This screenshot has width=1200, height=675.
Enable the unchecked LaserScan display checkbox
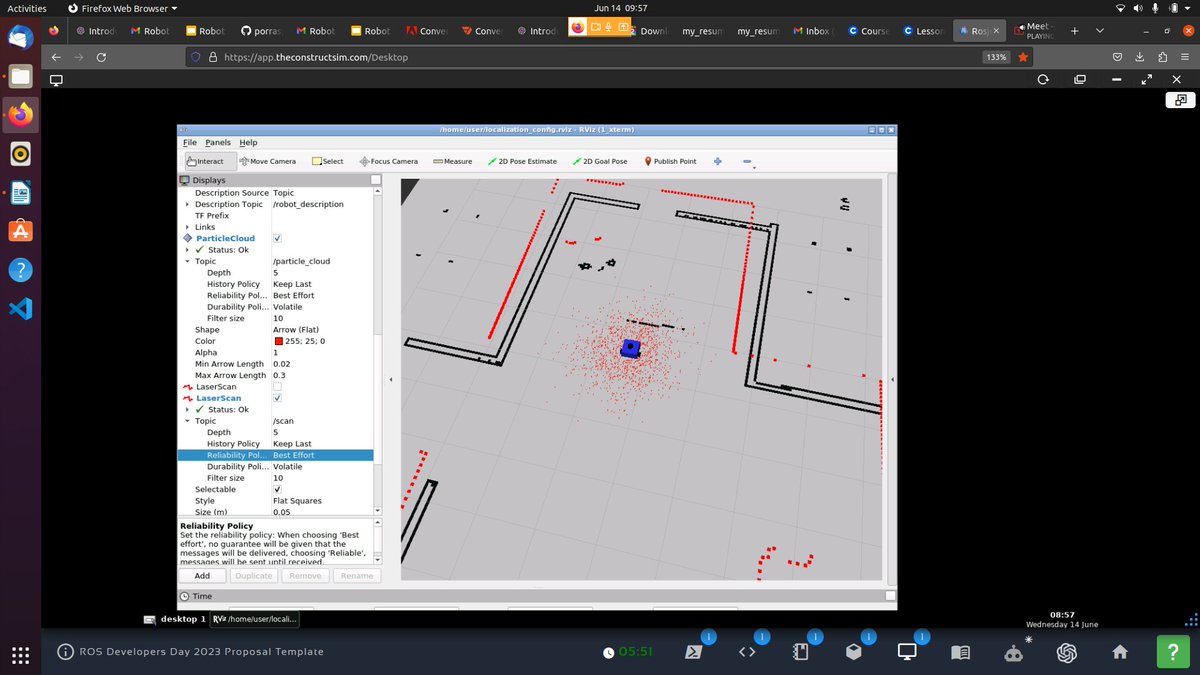click(x=277, y=386)
